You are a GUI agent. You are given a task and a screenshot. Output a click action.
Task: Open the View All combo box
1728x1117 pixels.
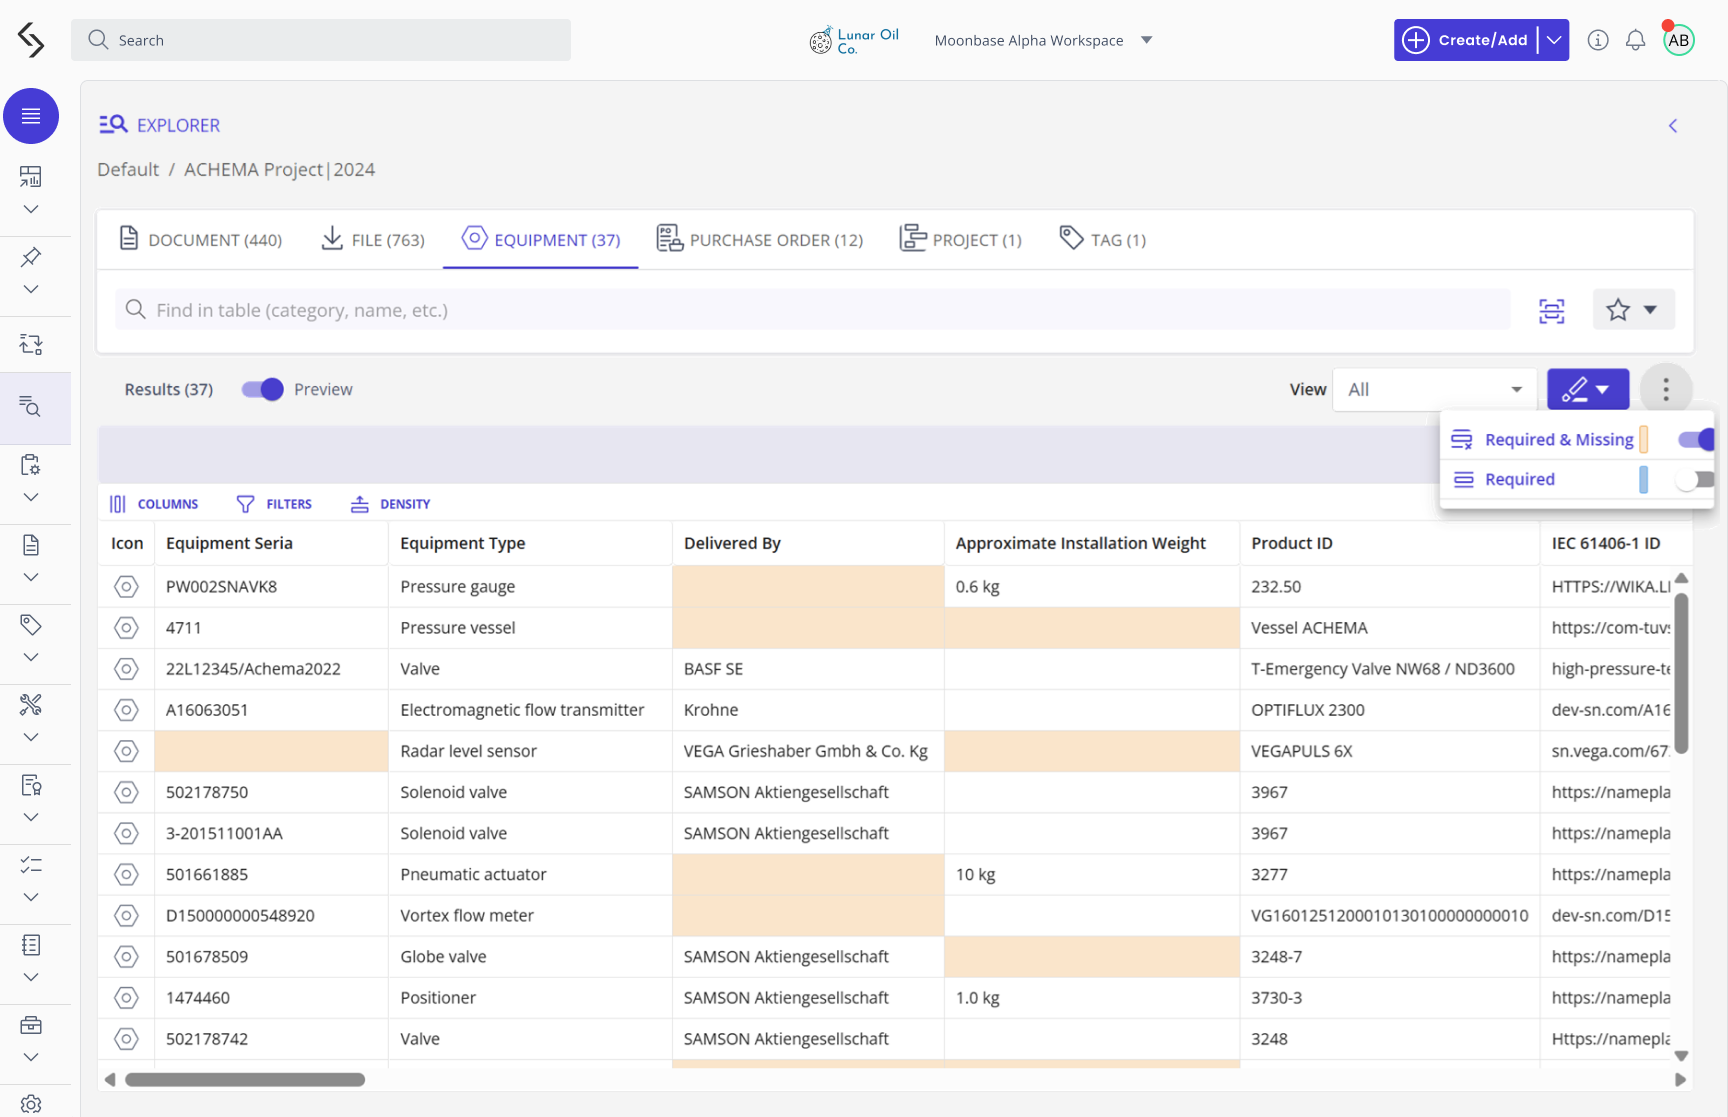pyautogui.click(x=1434, y=390)
